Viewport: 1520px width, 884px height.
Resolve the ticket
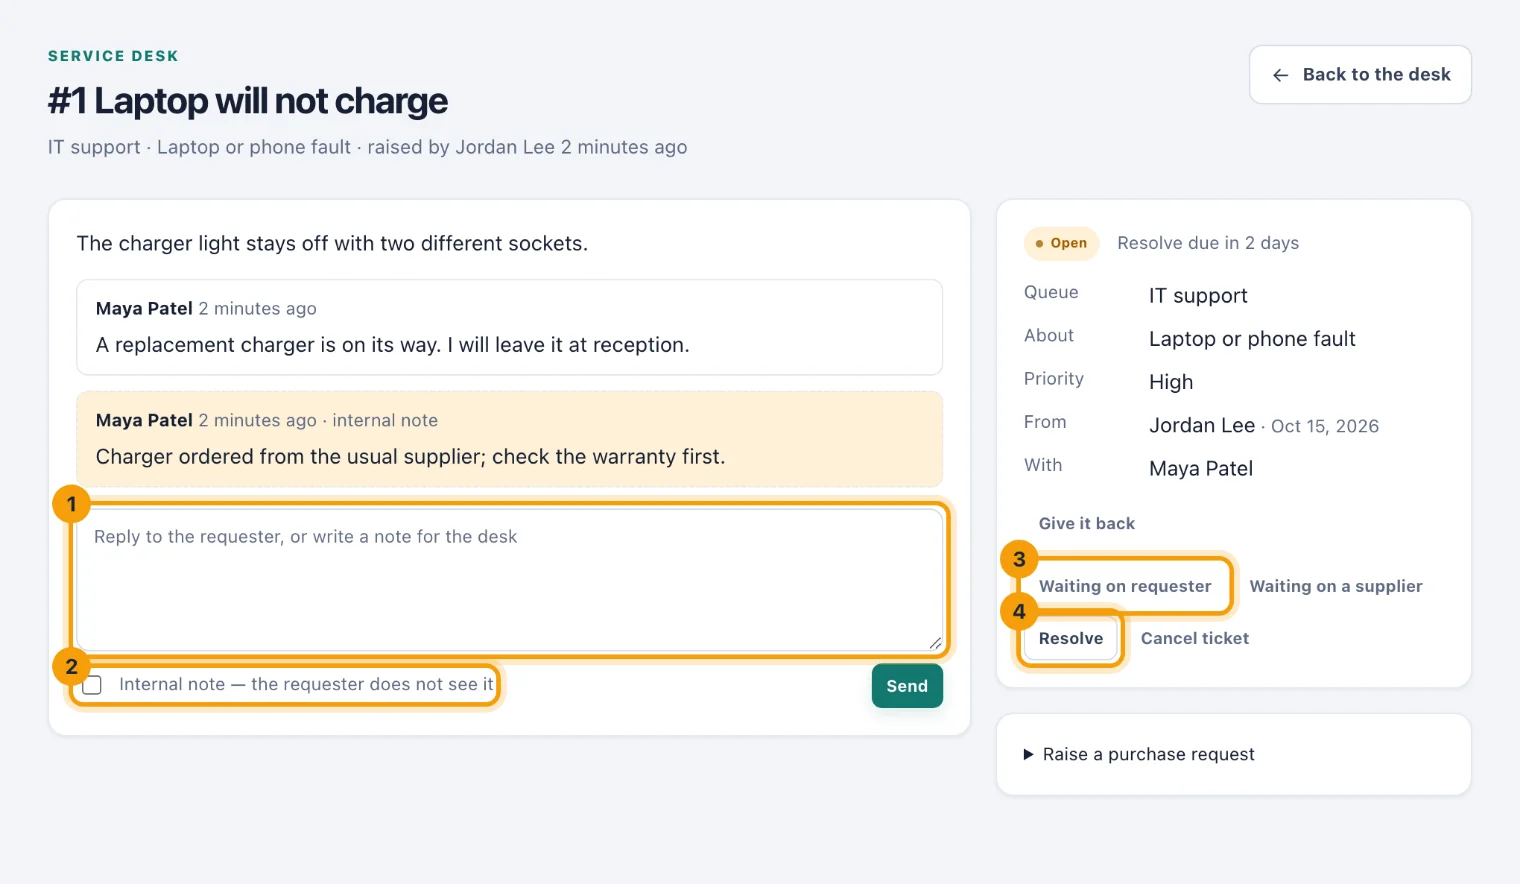[1071, 638]
